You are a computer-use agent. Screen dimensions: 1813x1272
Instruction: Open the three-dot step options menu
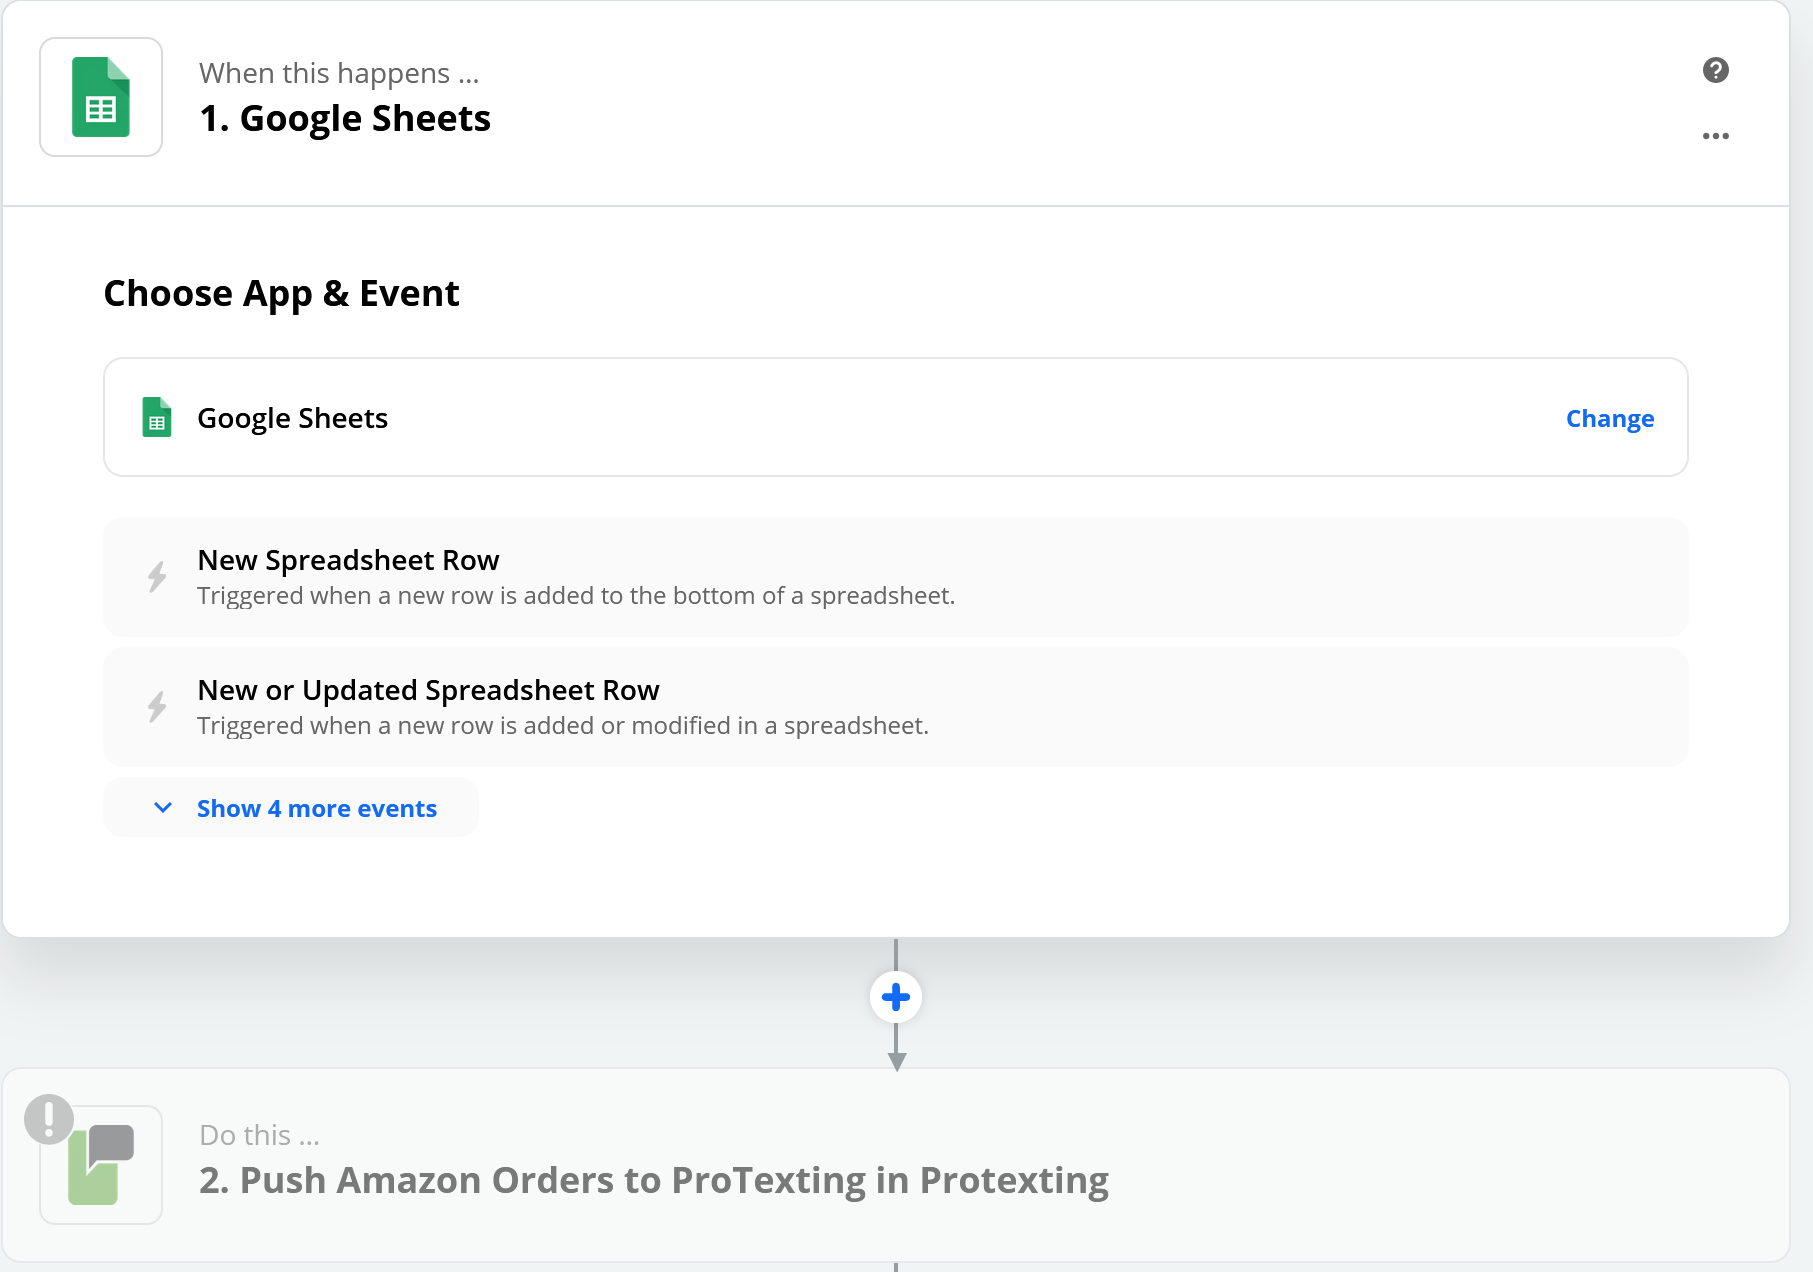coord(1716,136)
